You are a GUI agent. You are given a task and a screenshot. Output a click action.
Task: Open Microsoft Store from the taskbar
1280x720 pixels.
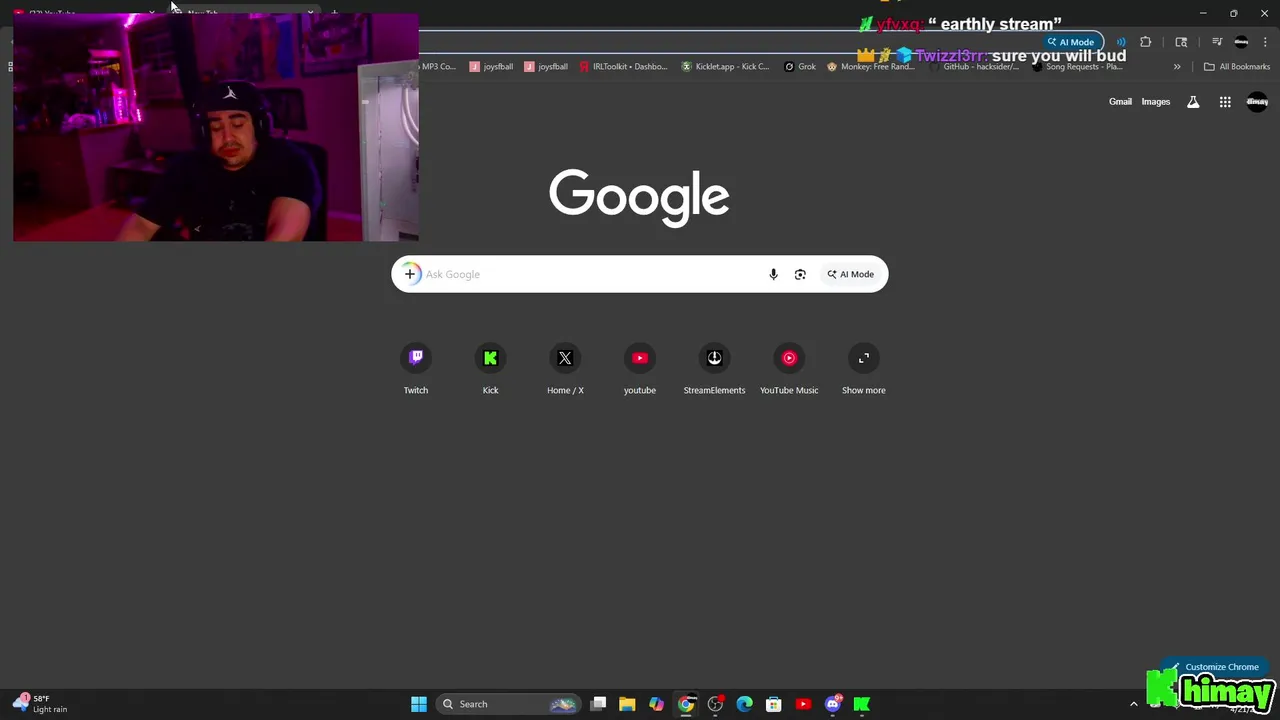(x=773, y=704)
